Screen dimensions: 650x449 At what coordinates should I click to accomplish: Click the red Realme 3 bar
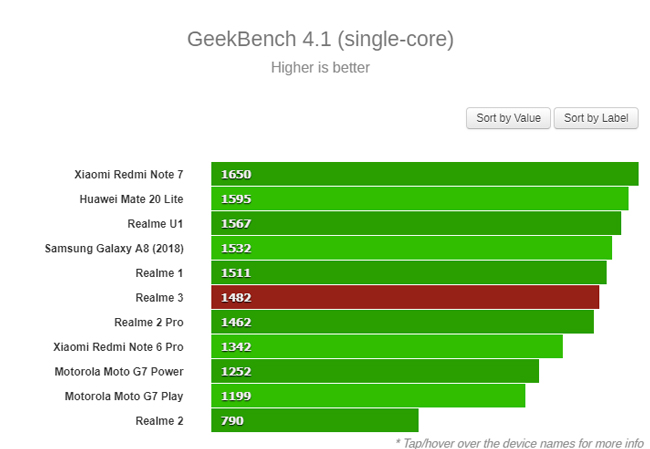(x=405, y=297)
